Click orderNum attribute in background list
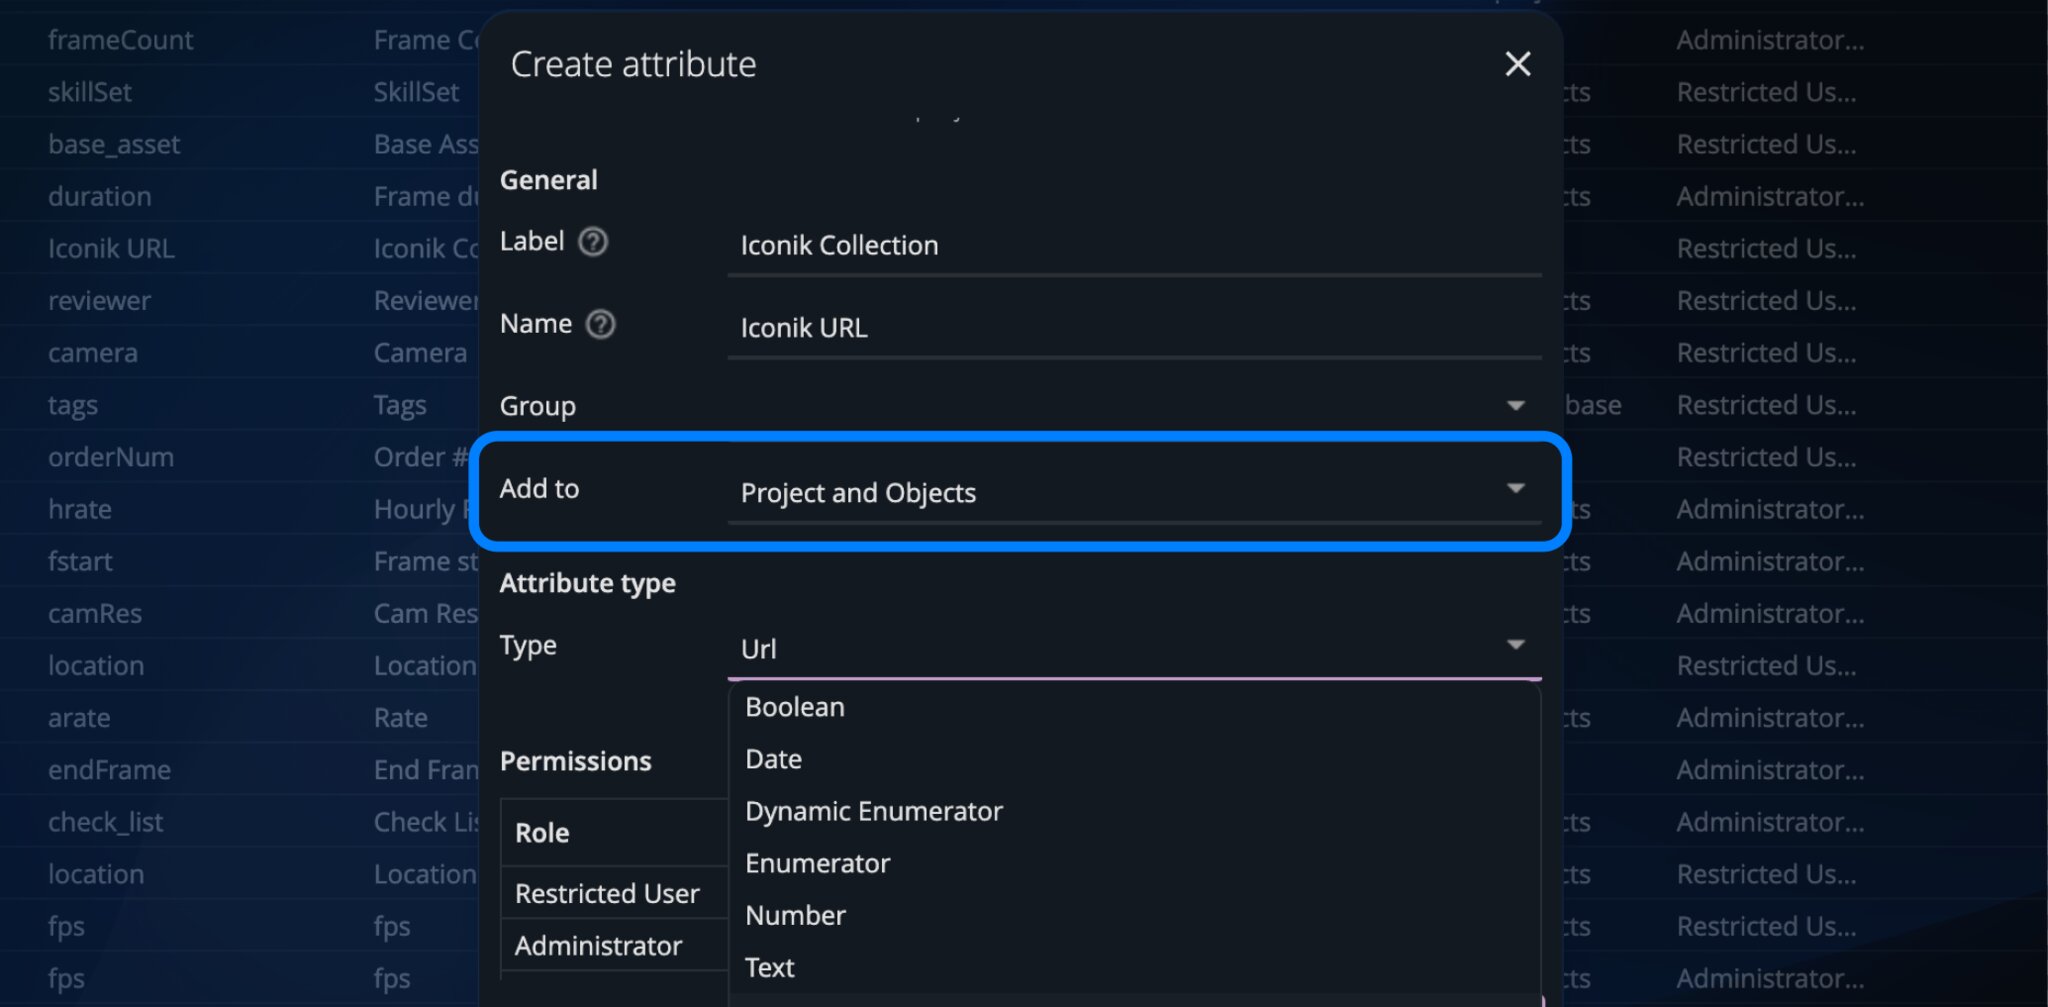 click(110, 457)
